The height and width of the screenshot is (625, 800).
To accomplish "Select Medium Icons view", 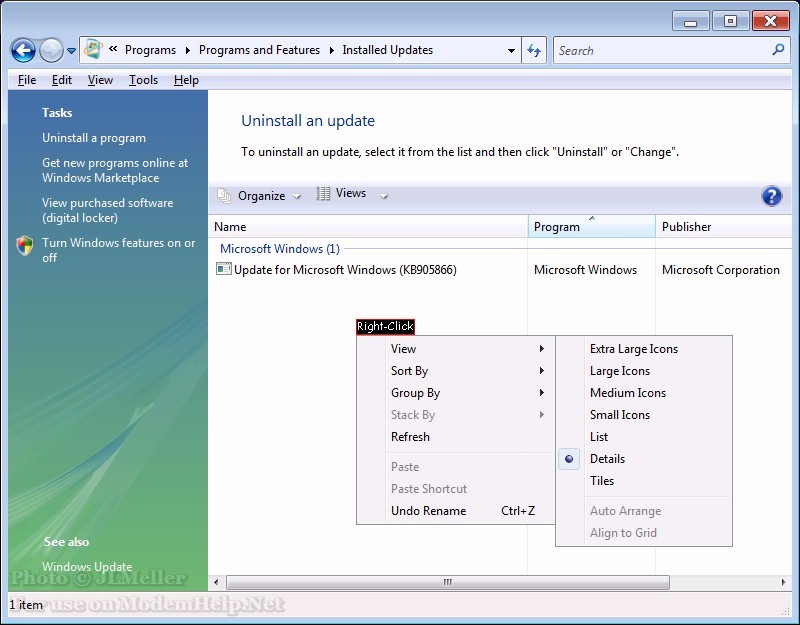I will (x=644, y=393).
